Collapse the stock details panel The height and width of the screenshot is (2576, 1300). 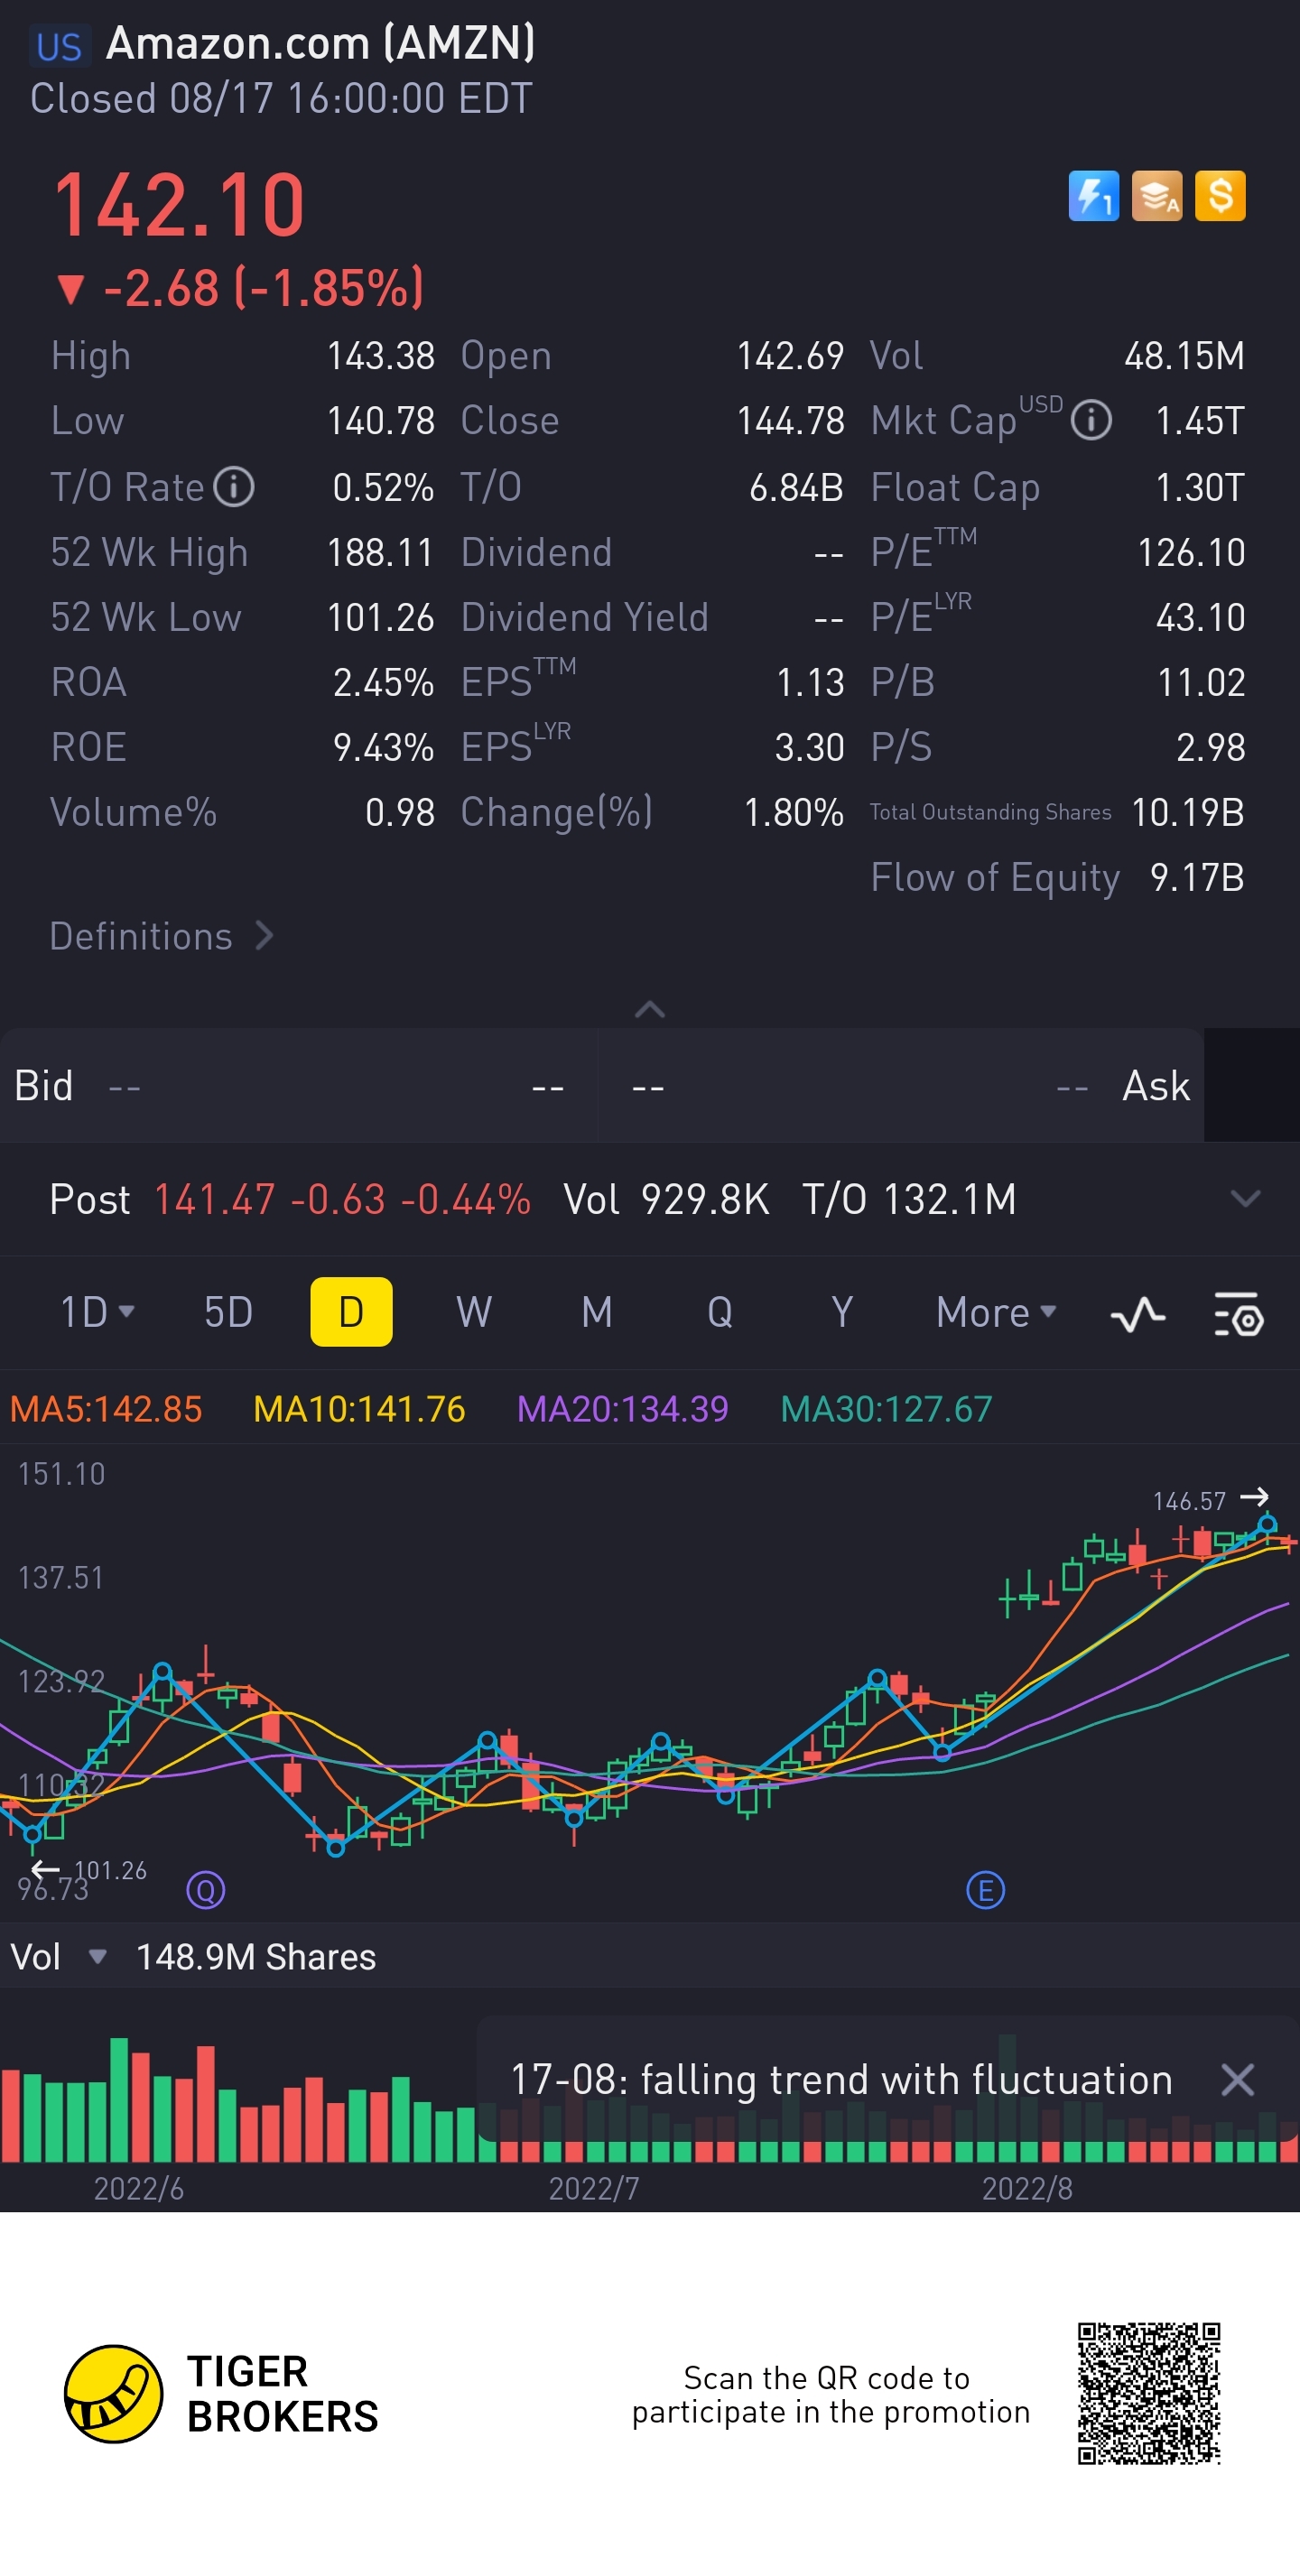pyautogui.click(x=650, y=1009)
